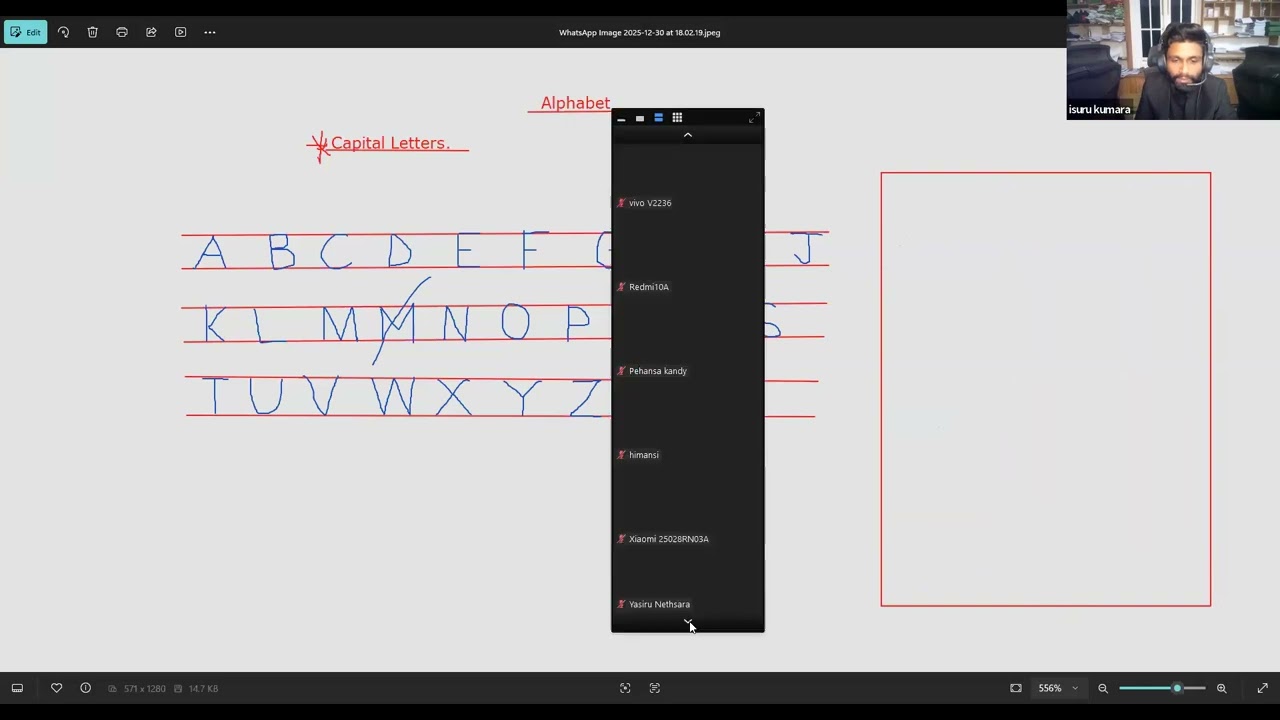This screenshot has width=1280, height=720.
Task: Rotate the image using the rotate icon
Action: point(63,32)
